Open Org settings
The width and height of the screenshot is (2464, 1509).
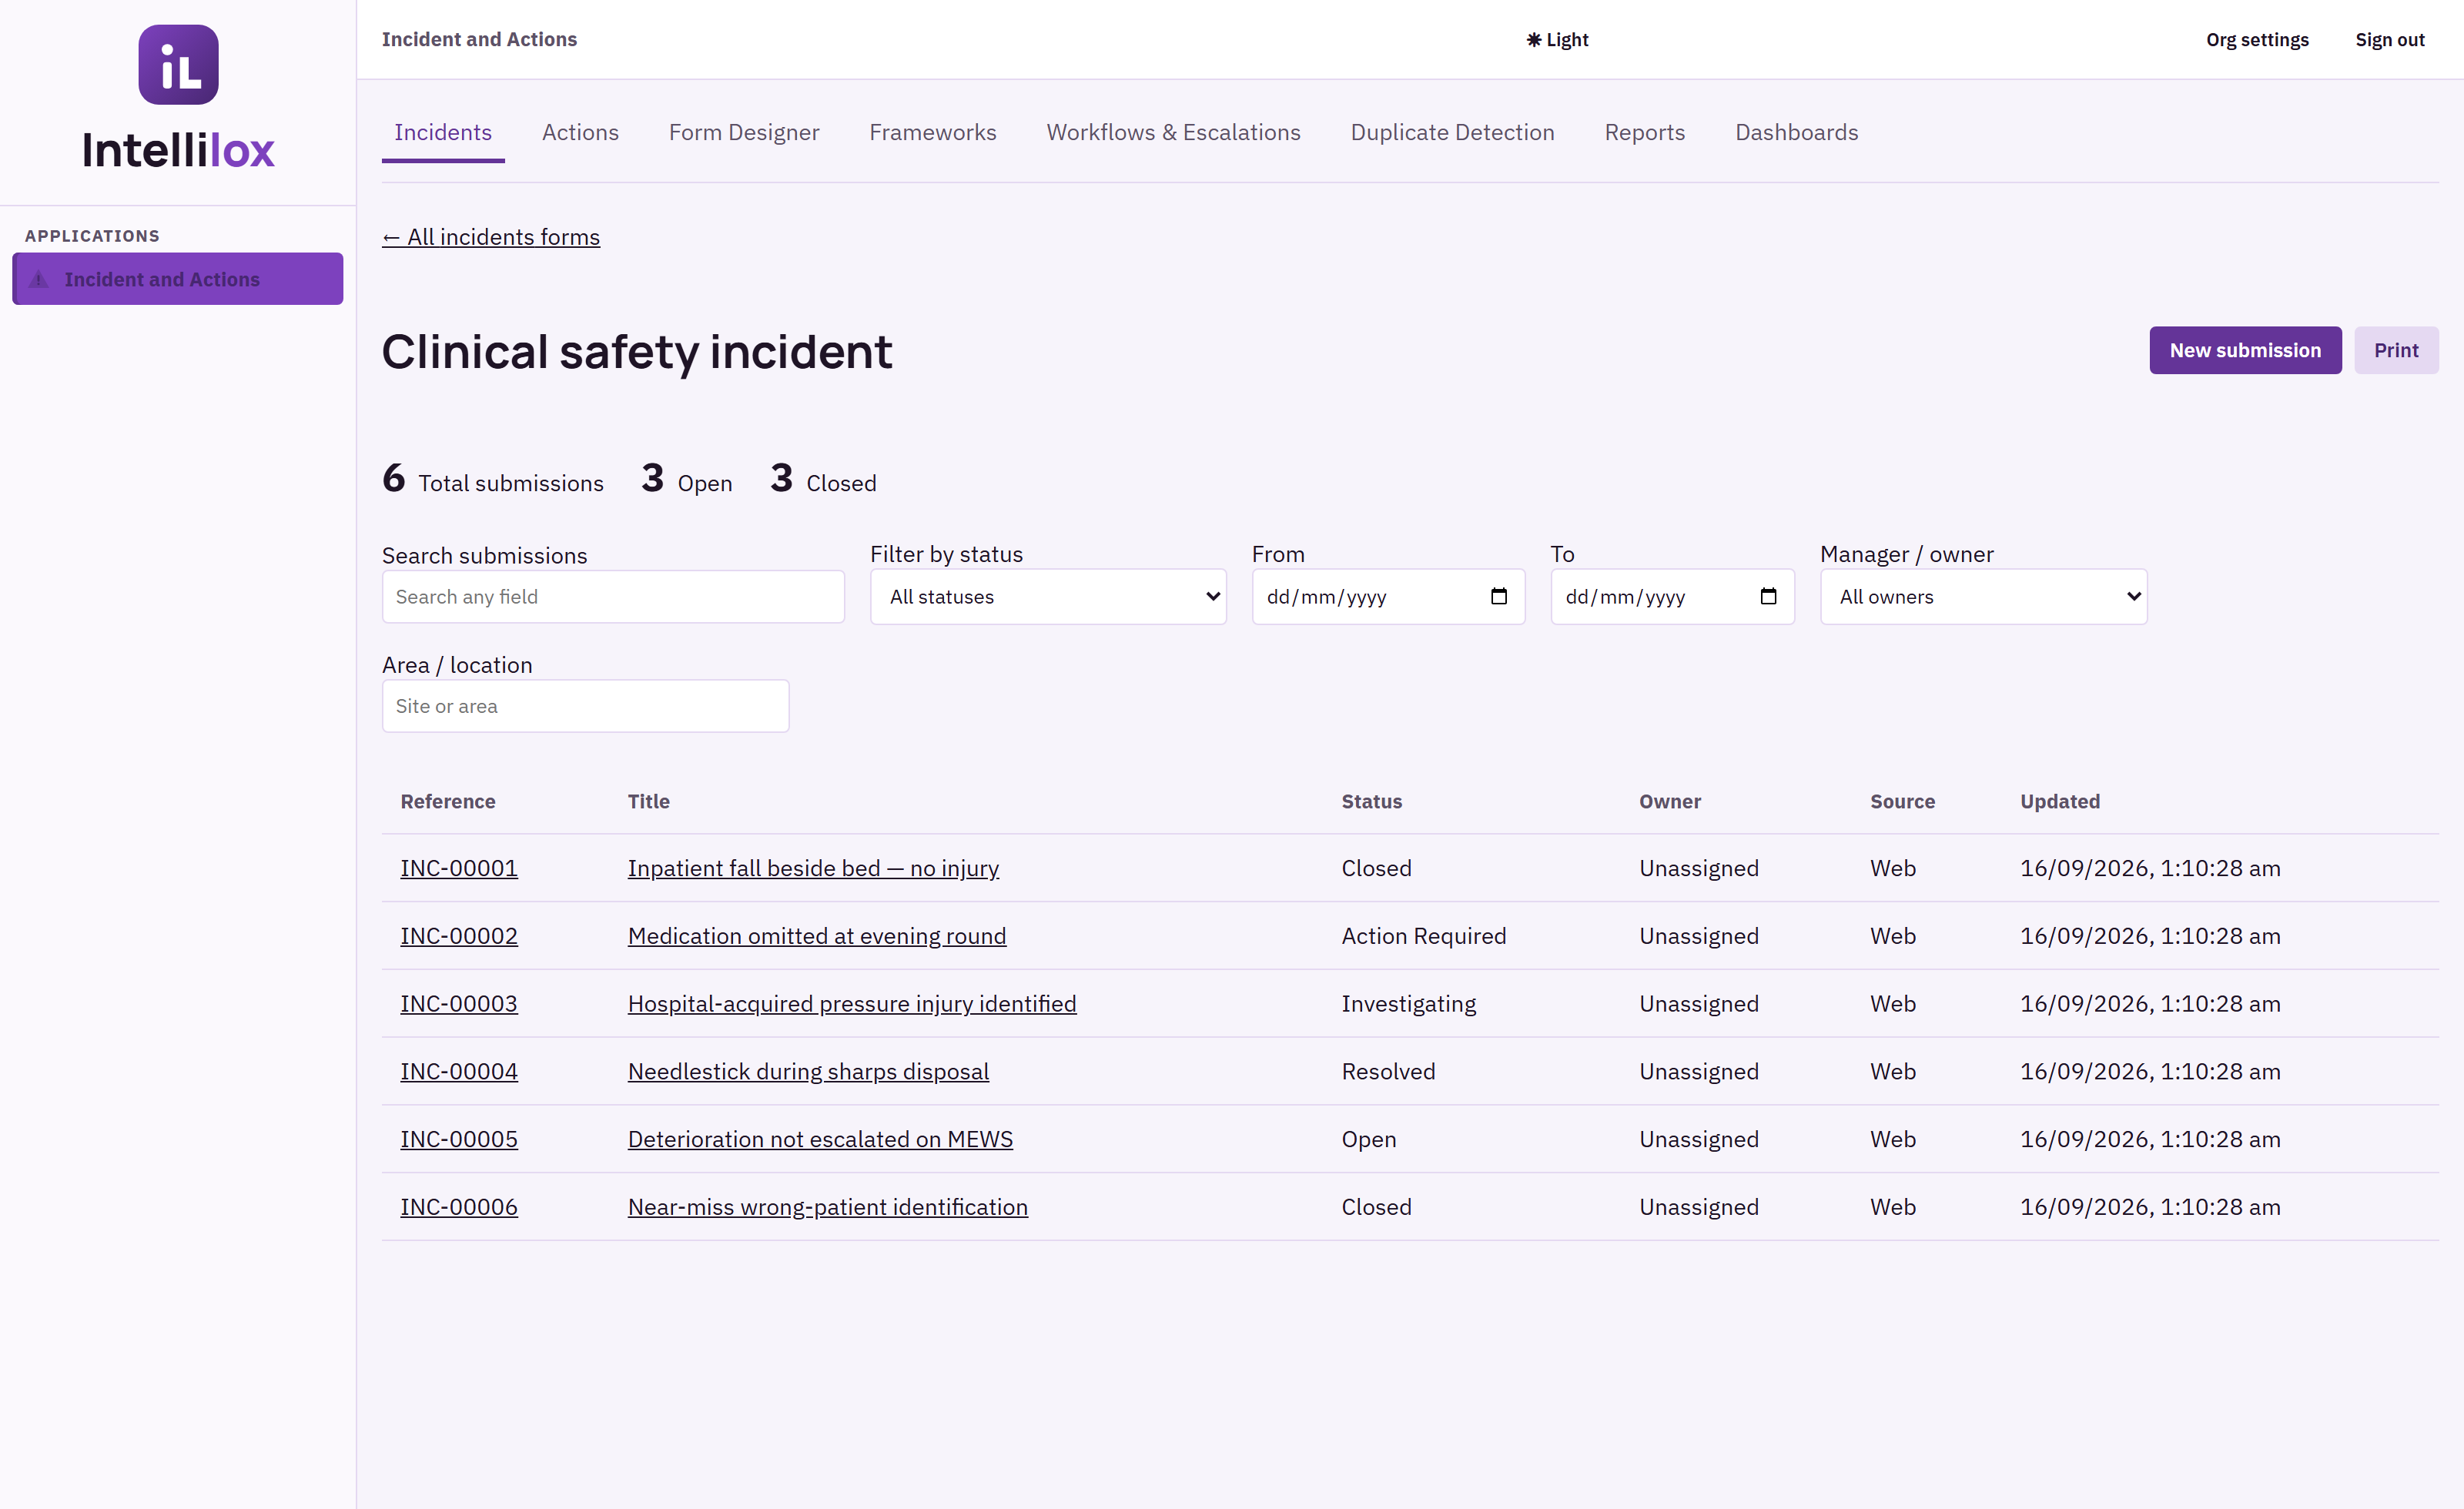[x=2257, y=40]
